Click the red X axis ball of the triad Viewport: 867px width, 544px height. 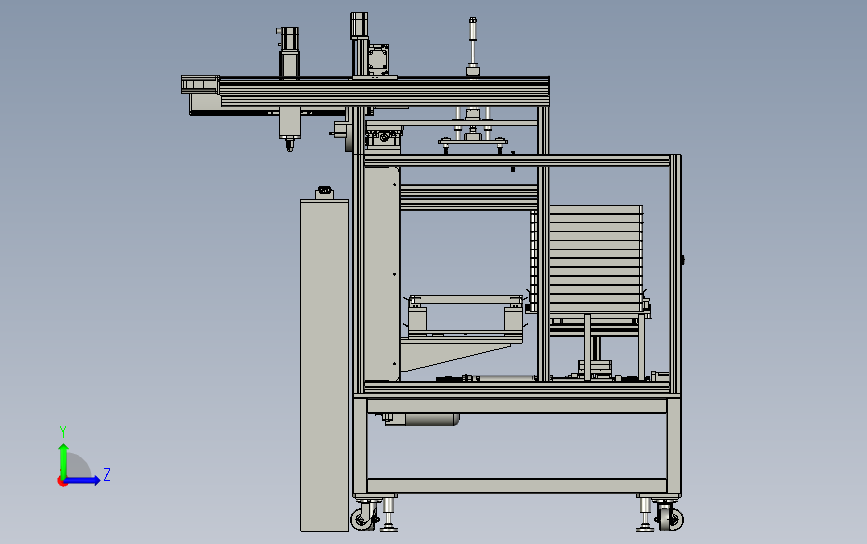62,482
